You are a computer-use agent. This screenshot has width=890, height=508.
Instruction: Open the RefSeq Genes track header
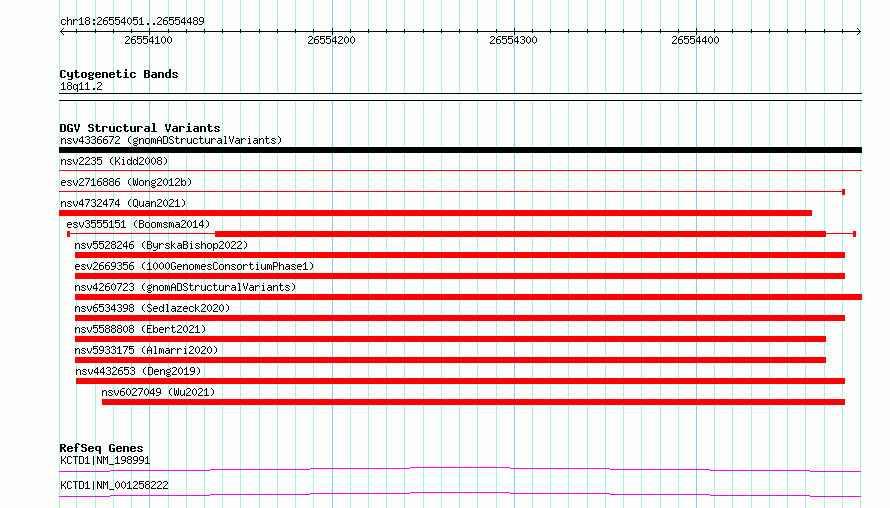pos(101,448)
